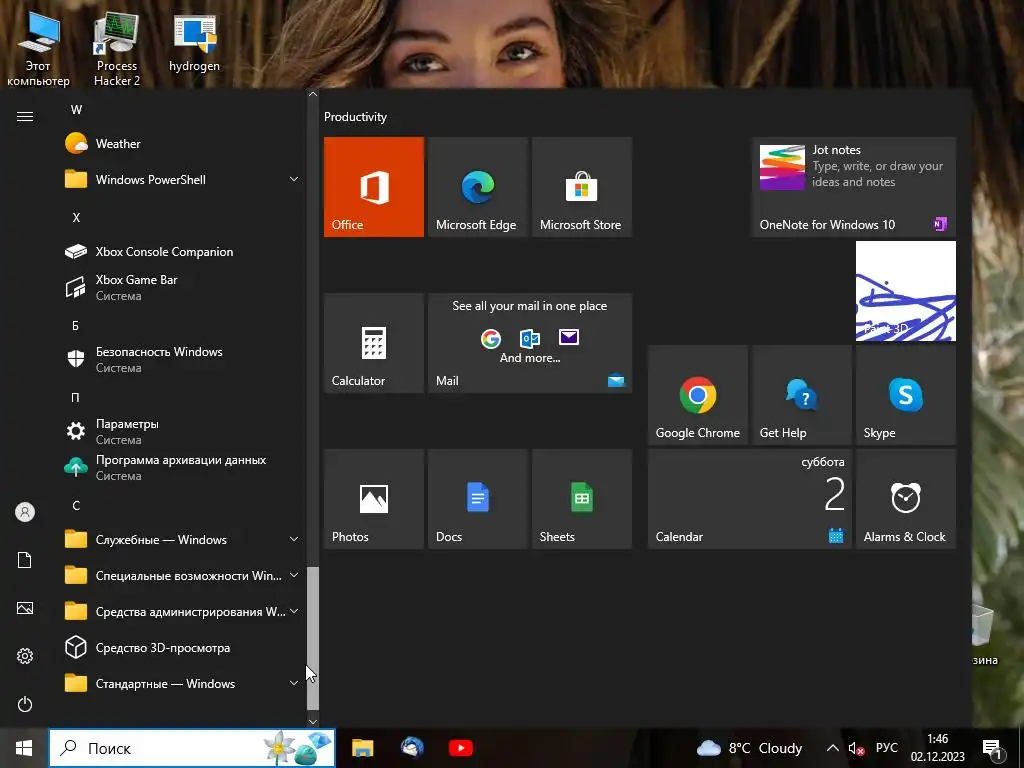Open the Office tile
Screen dimensions: 1024x768
coord(374,187)
